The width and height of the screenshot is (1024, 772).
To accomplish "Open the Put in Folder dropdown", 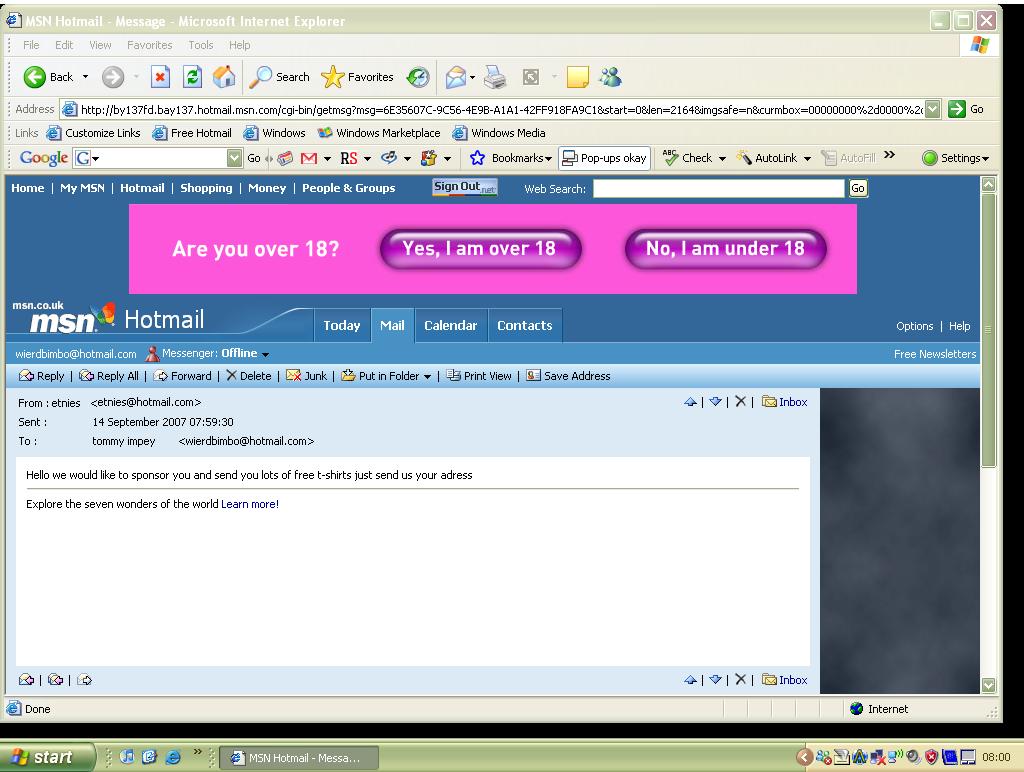I will coord(427,376).
